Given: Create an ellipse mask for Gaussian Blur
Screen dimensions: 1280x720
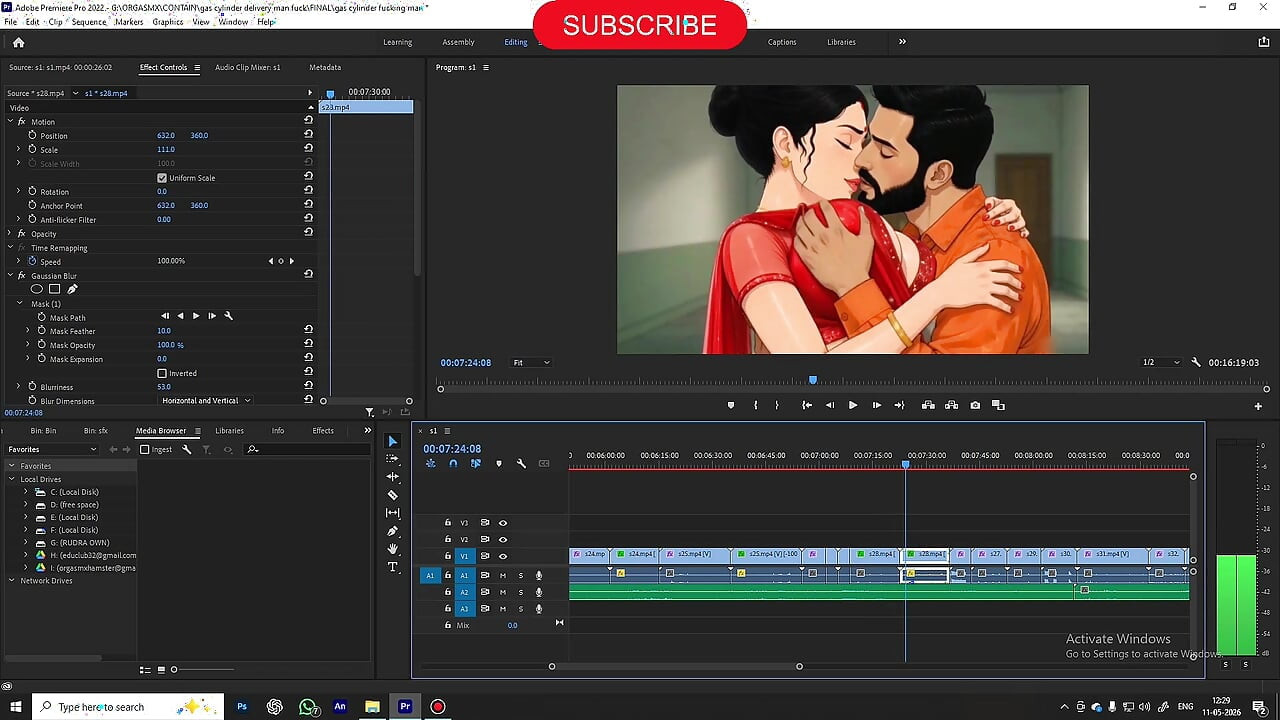Looking at the screenshot, I should (x=37, y=289).
